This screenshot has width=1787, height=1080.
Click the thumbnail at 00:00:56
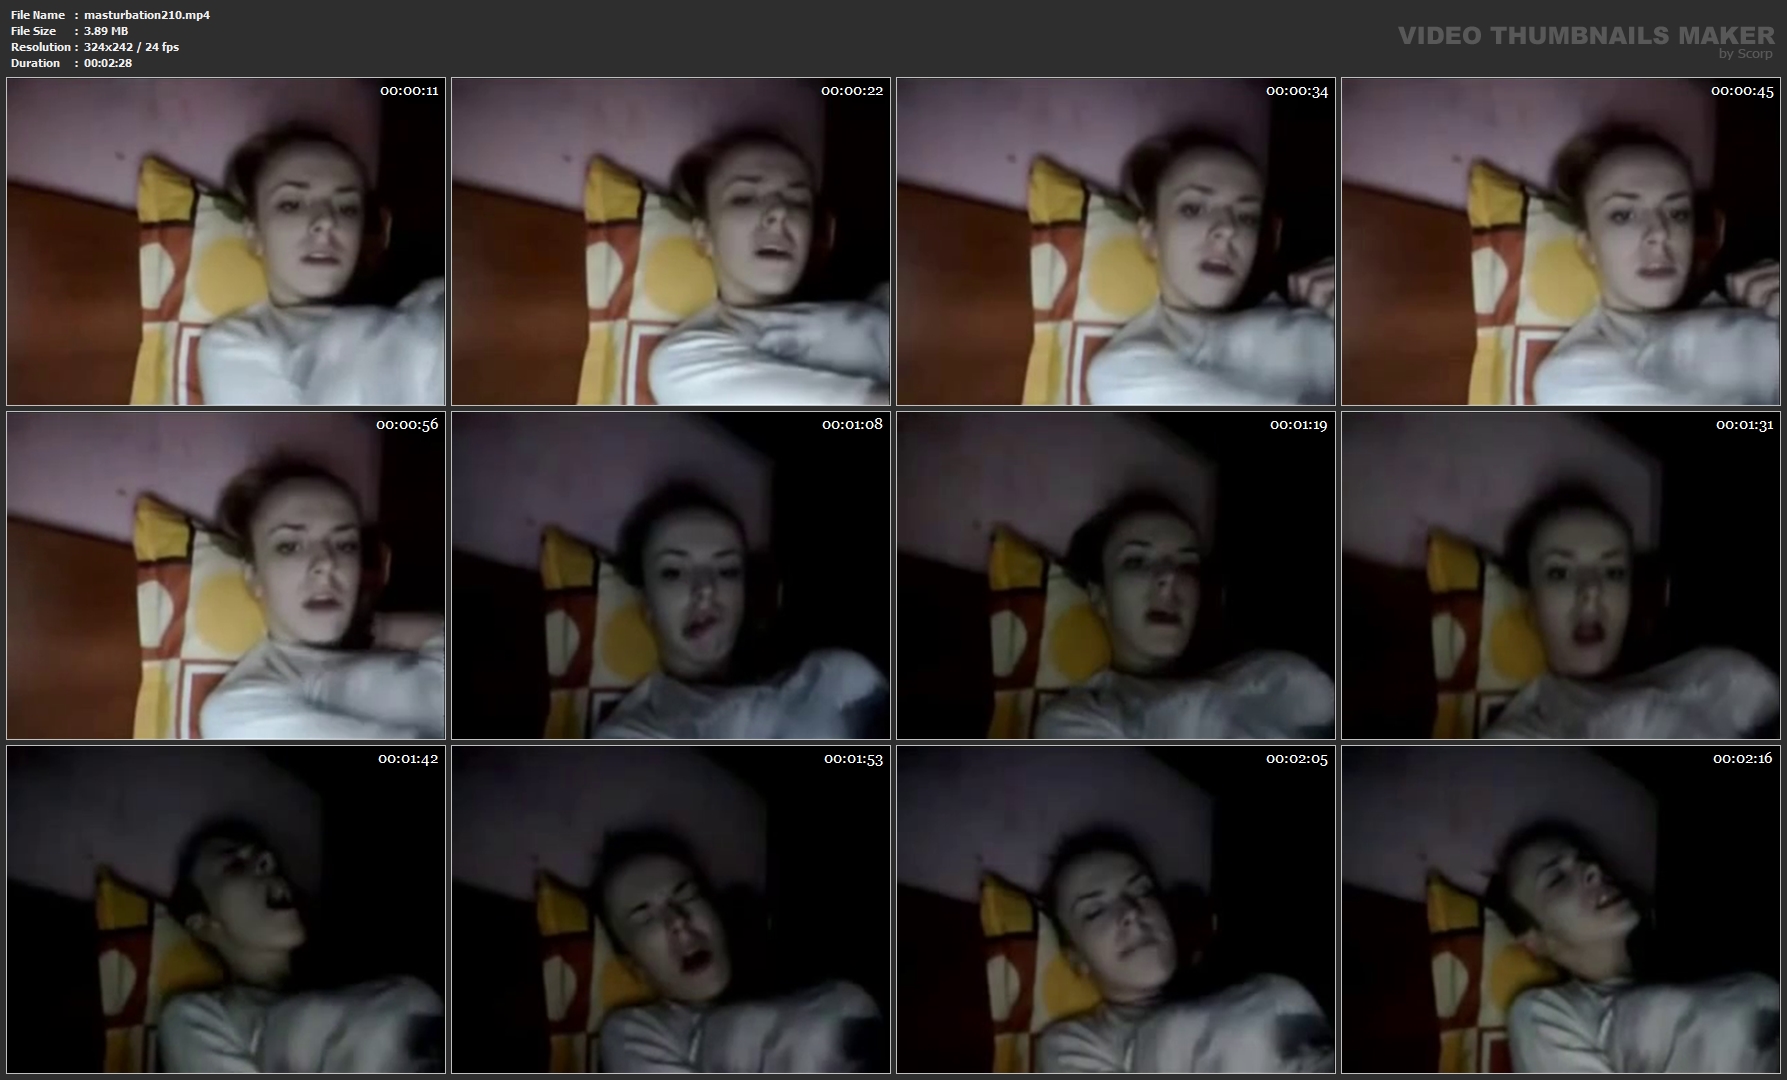[x=225, y=575]
